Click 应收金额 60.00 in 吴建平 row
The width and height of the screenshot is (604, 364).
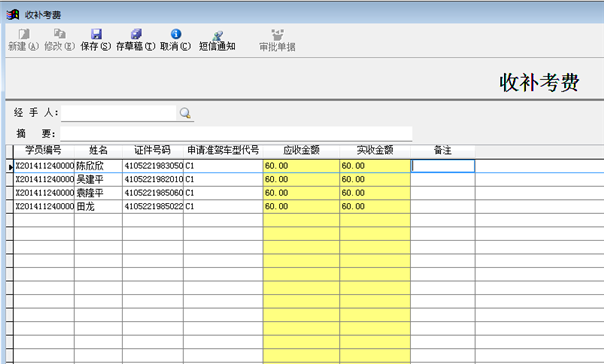tap(302, 179)
